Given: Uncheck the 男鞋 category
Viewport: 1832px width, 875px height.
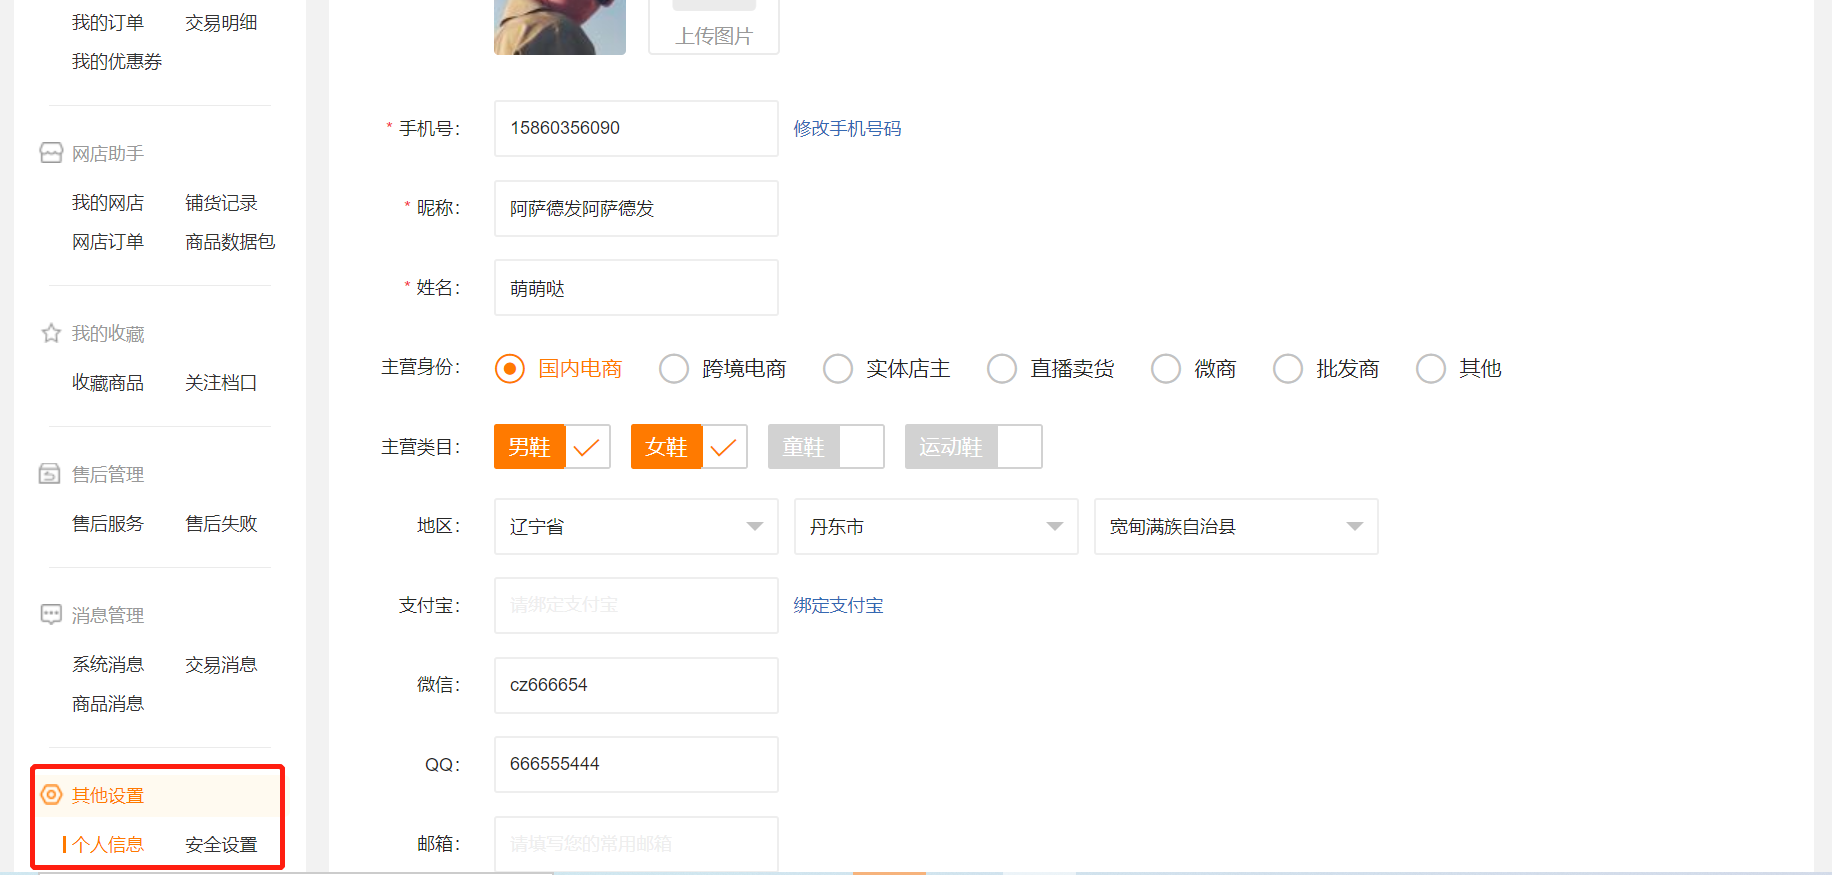Looking at the screenshot, I should click(552, 447).
